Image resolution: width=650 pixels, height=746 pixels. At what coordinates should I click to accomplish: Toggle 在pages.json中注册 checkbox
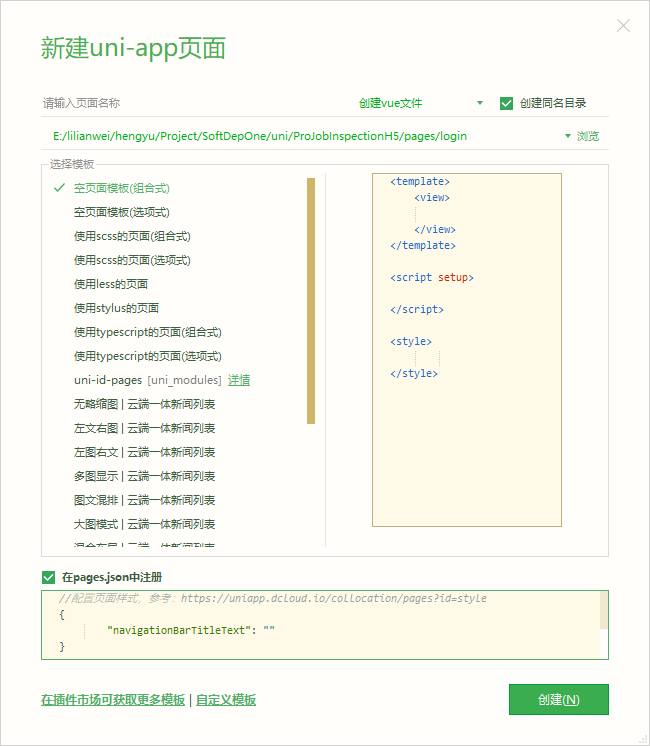tap(49, 578)
